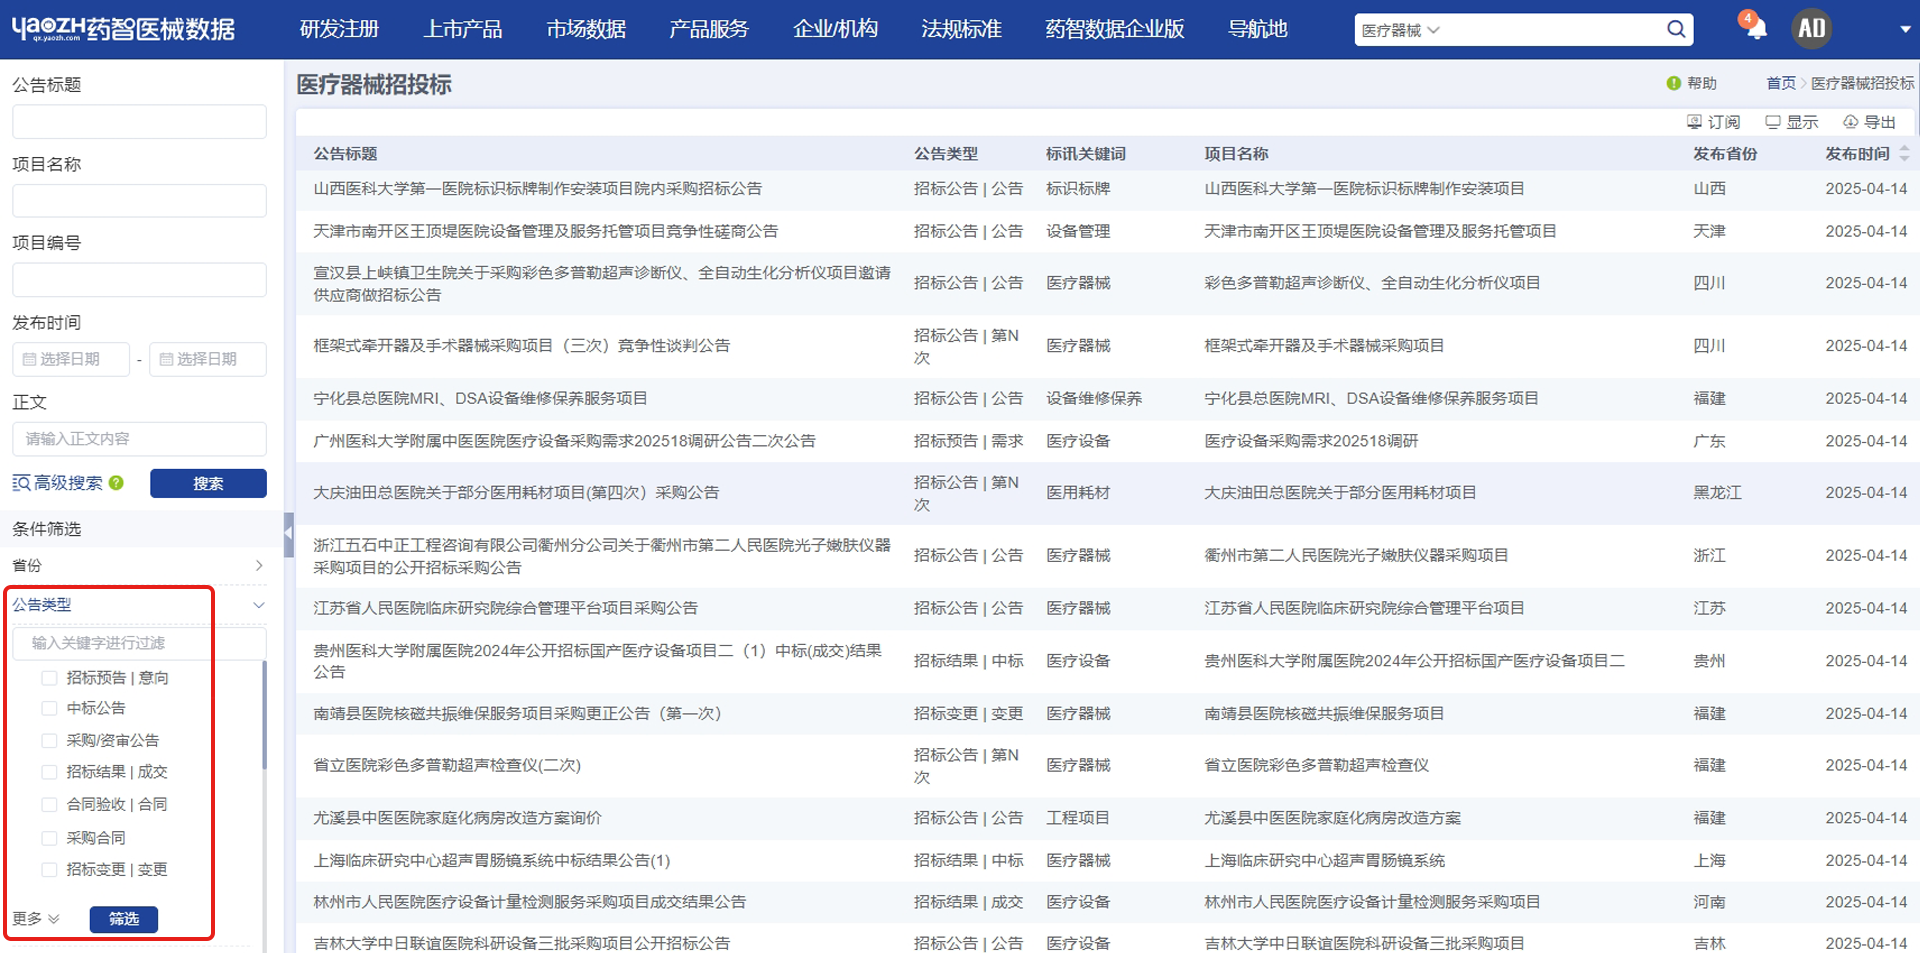Click the 项目编号 input field

tap(139, 280)
